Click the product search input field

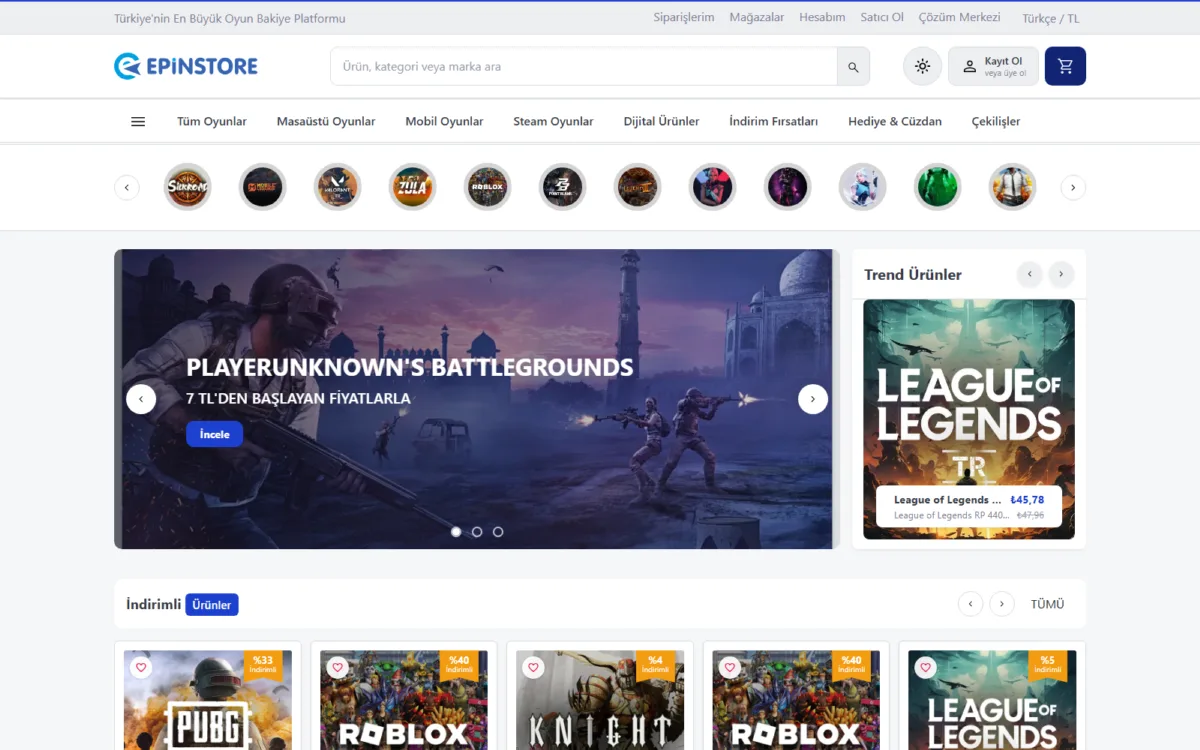[584, 67]
